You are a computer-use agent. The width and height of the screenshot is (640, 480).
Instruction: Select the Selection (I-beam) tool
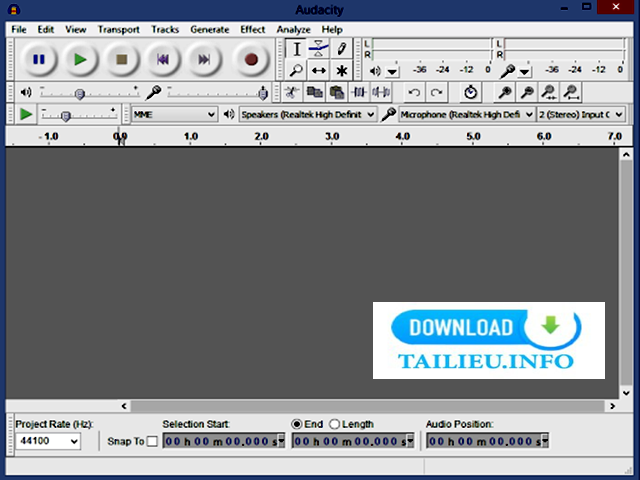pos(297,49)
